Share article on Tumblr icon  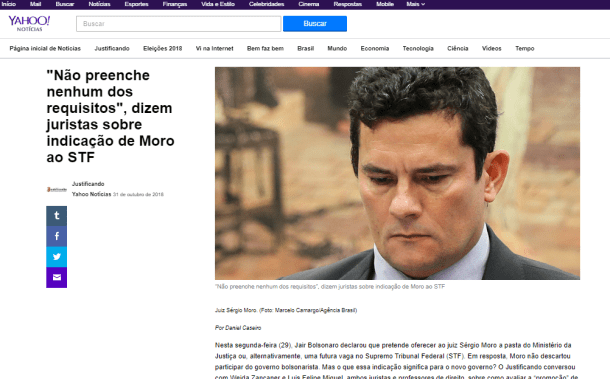[56, 216]
